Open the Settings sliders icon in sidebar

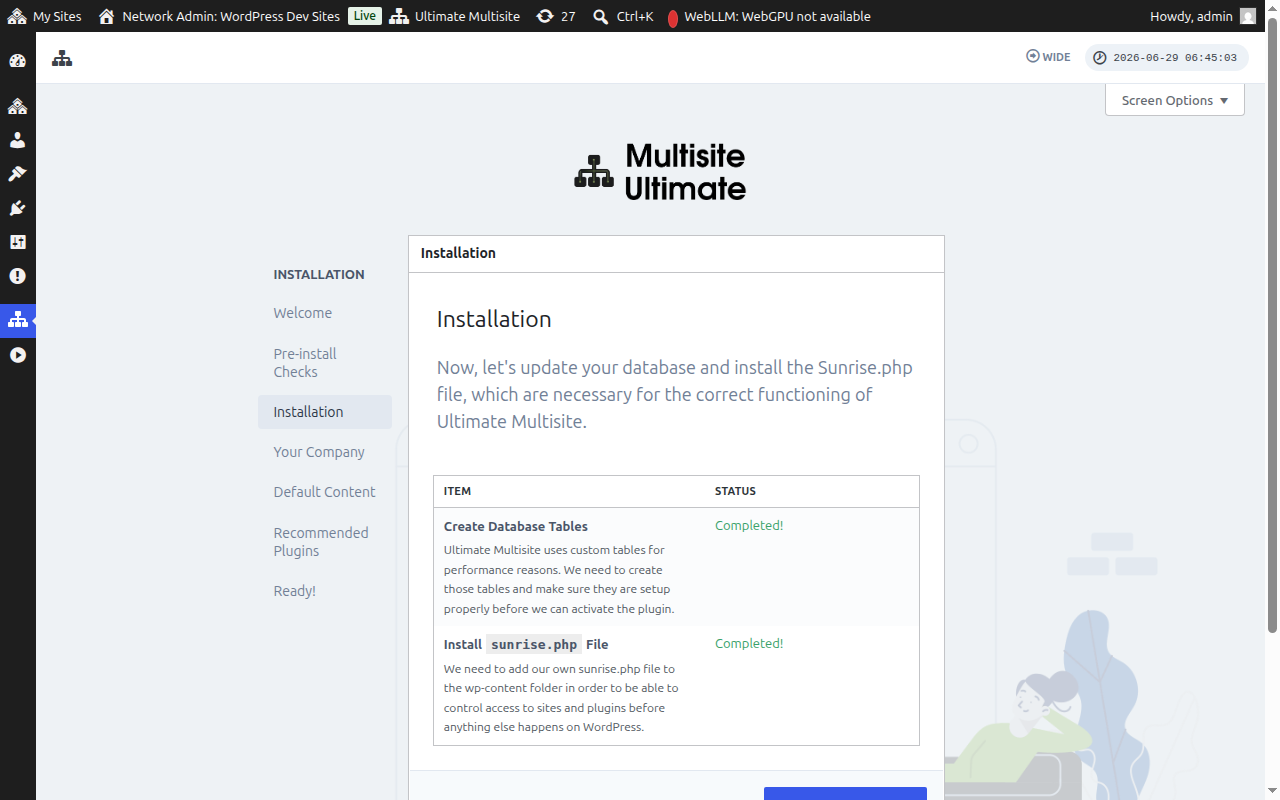coord(17,242)
